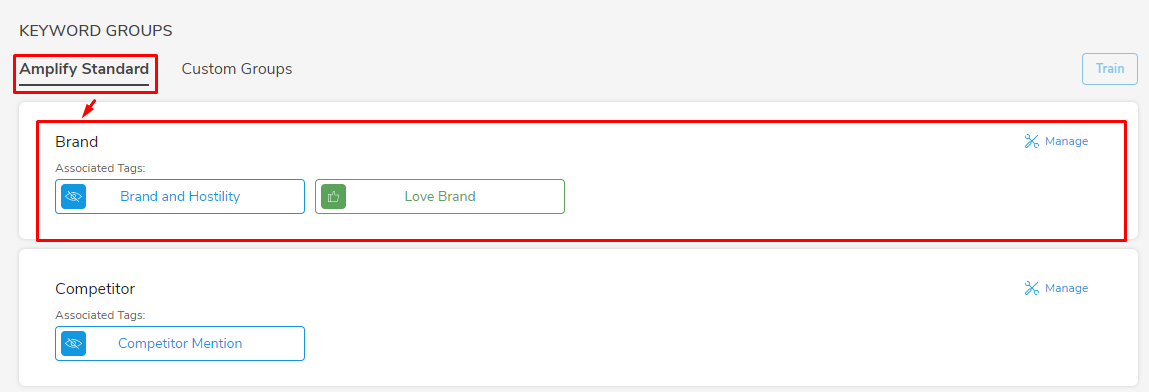Viewport: 1149px width, 392px height.
Task: Click the Brand group title
Action: (x=77, y=141)
